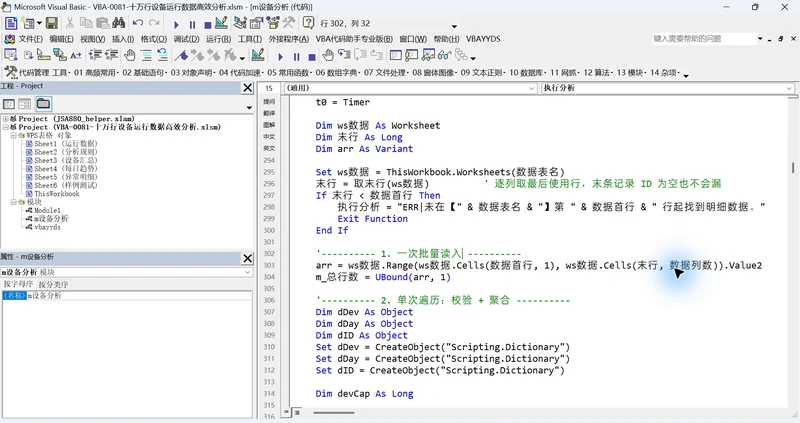Image resolution: width=800 pixels, height=423 pixels.
Task: Open Project Explorer icon
Action: 240,23
